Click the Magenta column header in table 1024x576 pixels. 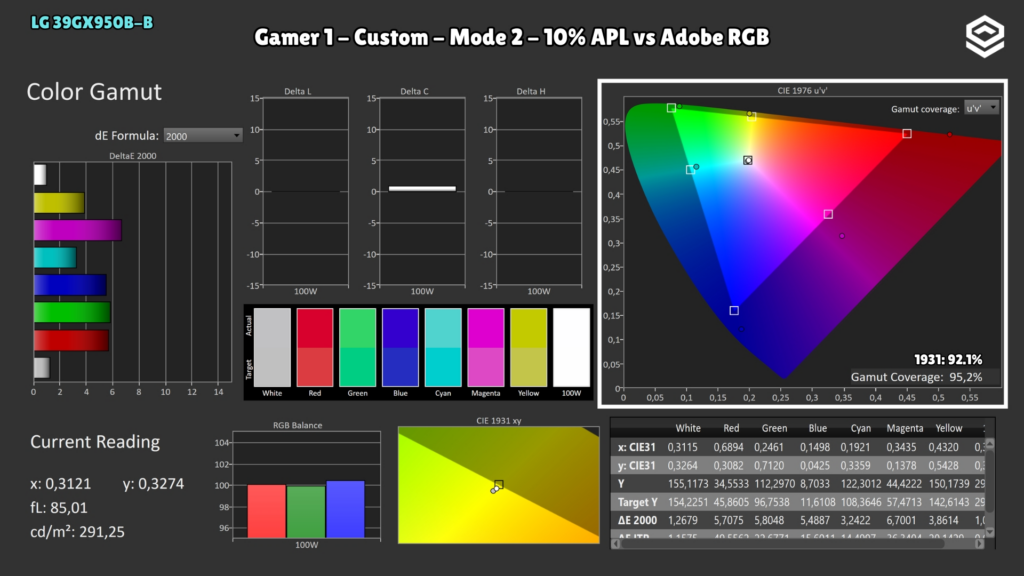(x=904, y=428)
